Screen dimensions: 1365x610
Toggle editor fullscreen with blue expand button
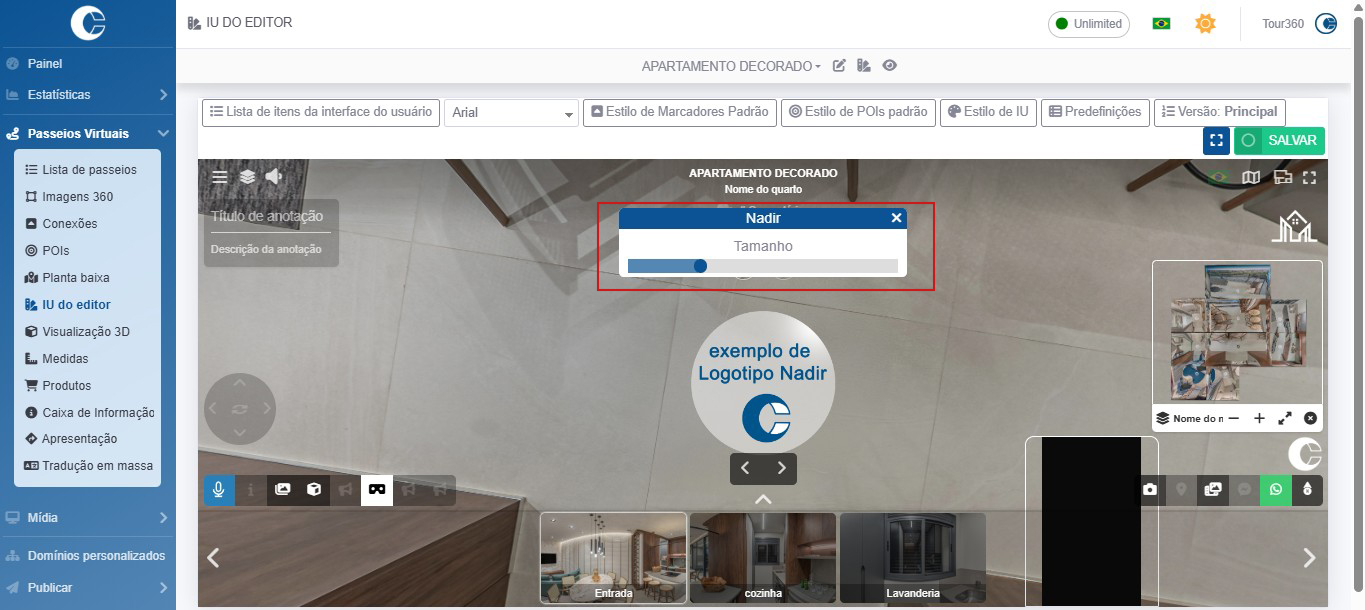1216,141
